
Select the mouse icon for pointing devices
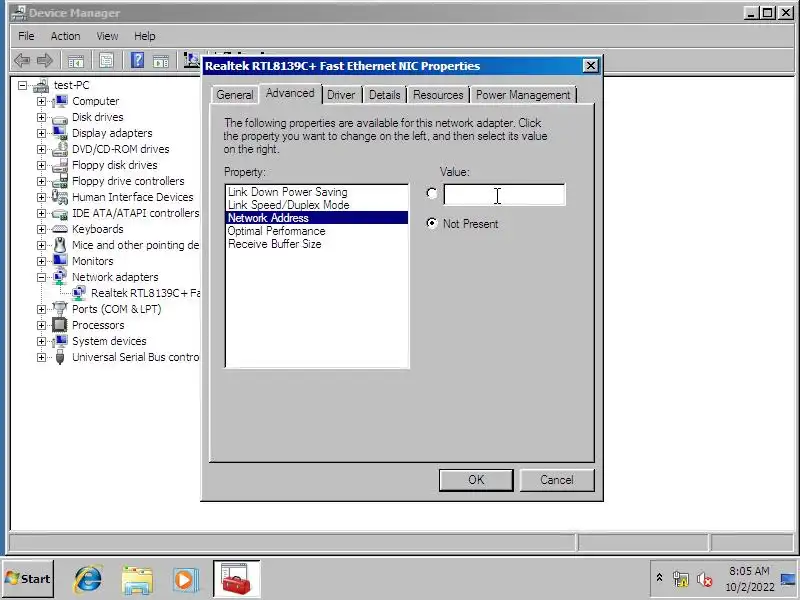(x=60, y=245)
